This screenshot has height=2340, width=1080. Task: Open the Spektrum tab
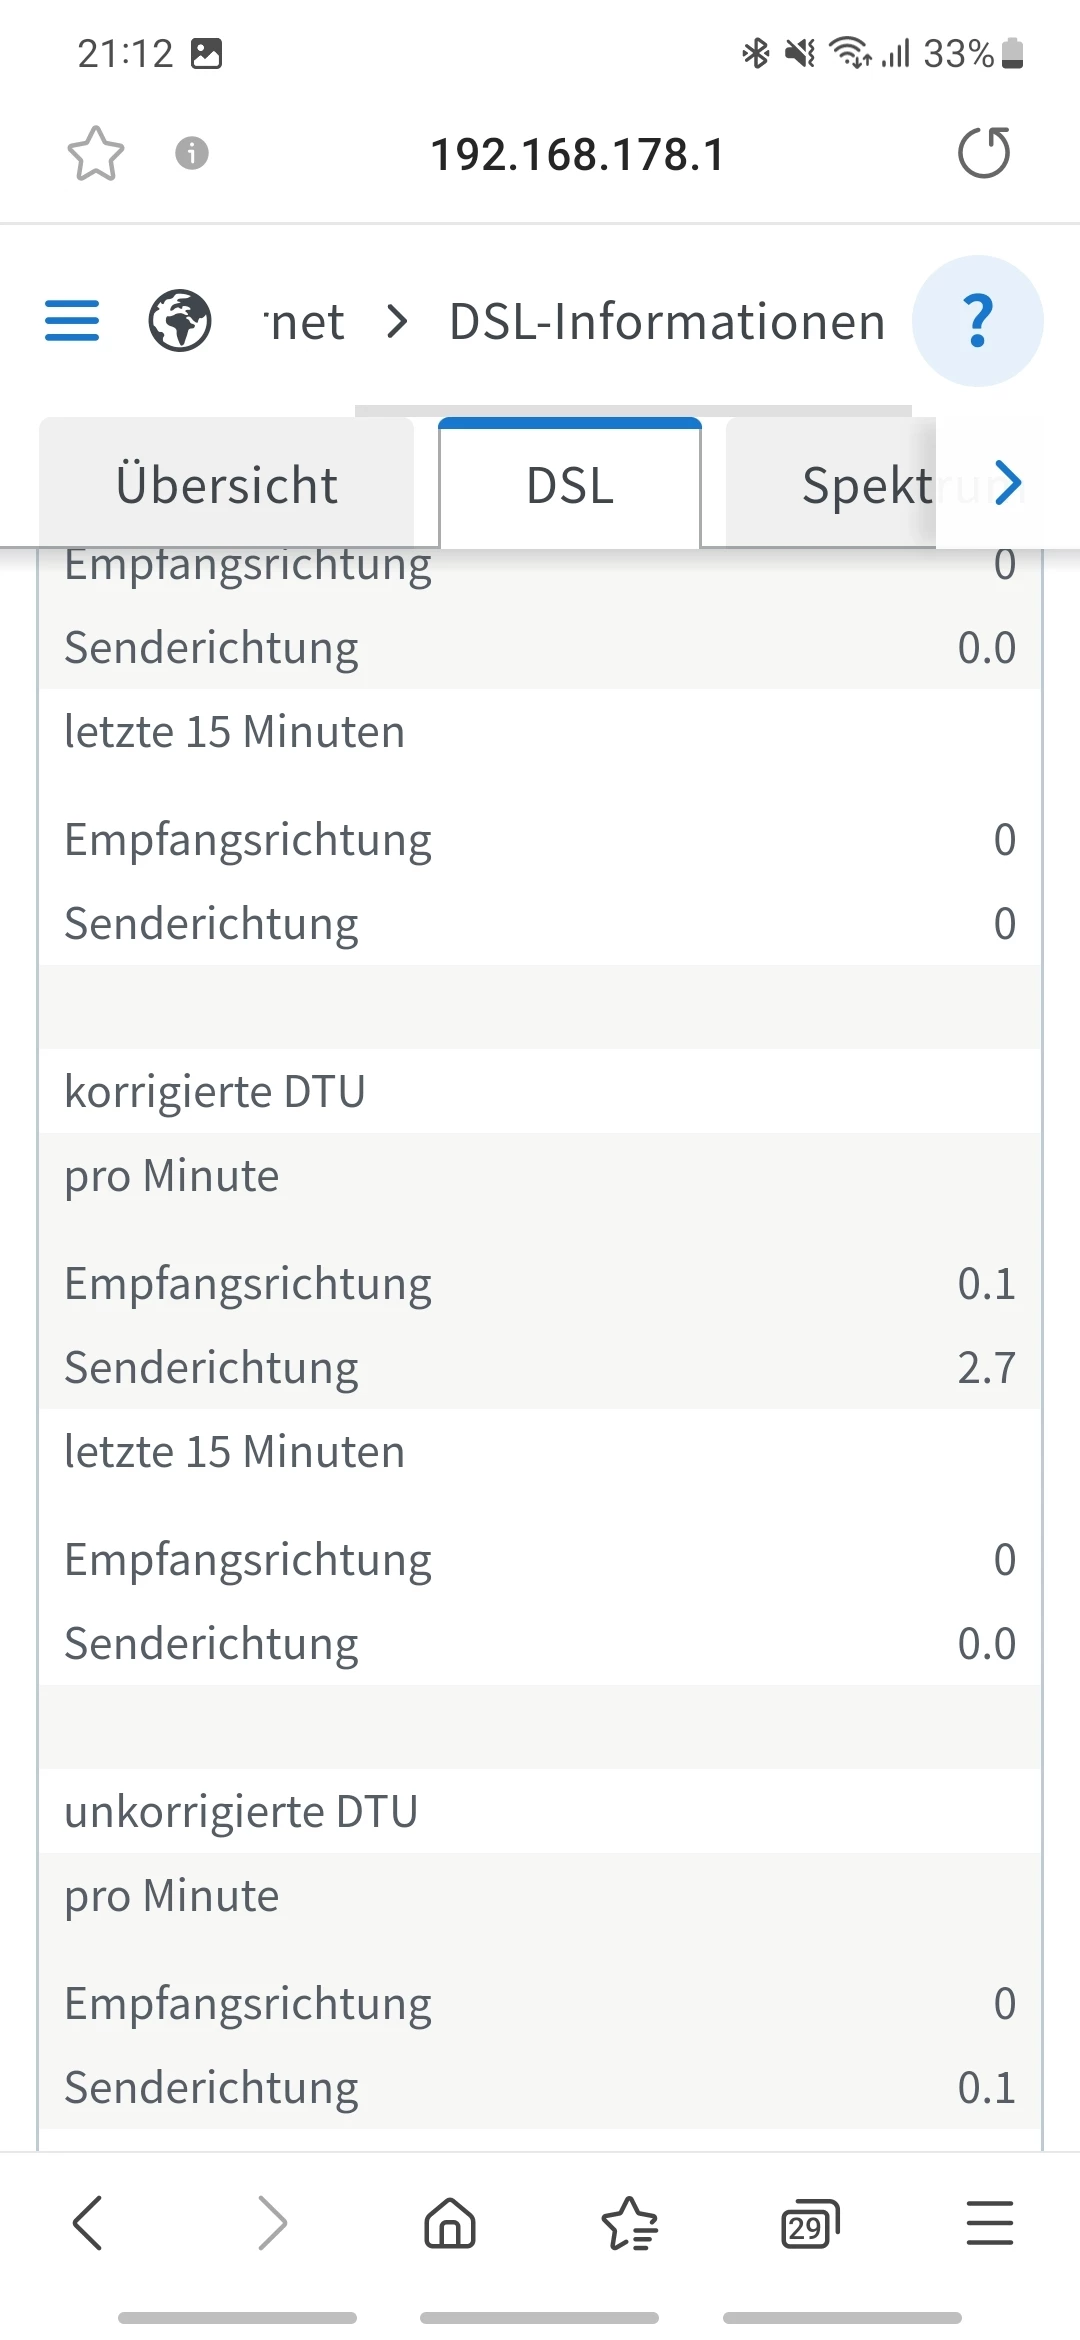point(865,485)
